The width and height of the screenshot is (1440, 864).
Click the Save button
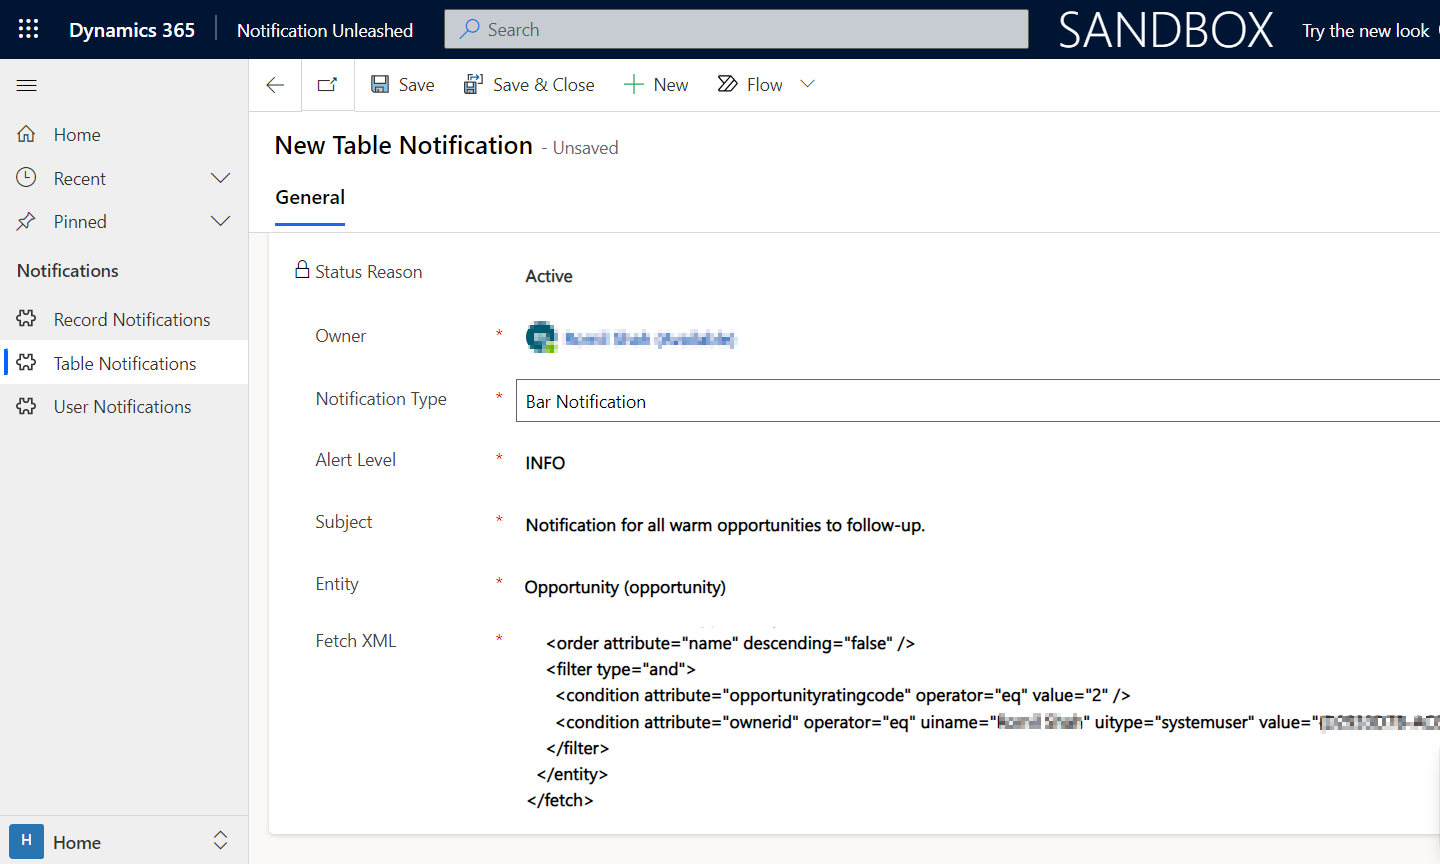[402, 85]
